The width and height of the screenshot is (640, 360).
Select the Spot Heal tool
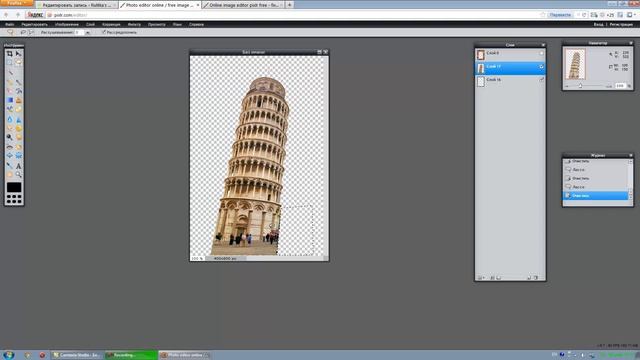(x=18, y=147)
